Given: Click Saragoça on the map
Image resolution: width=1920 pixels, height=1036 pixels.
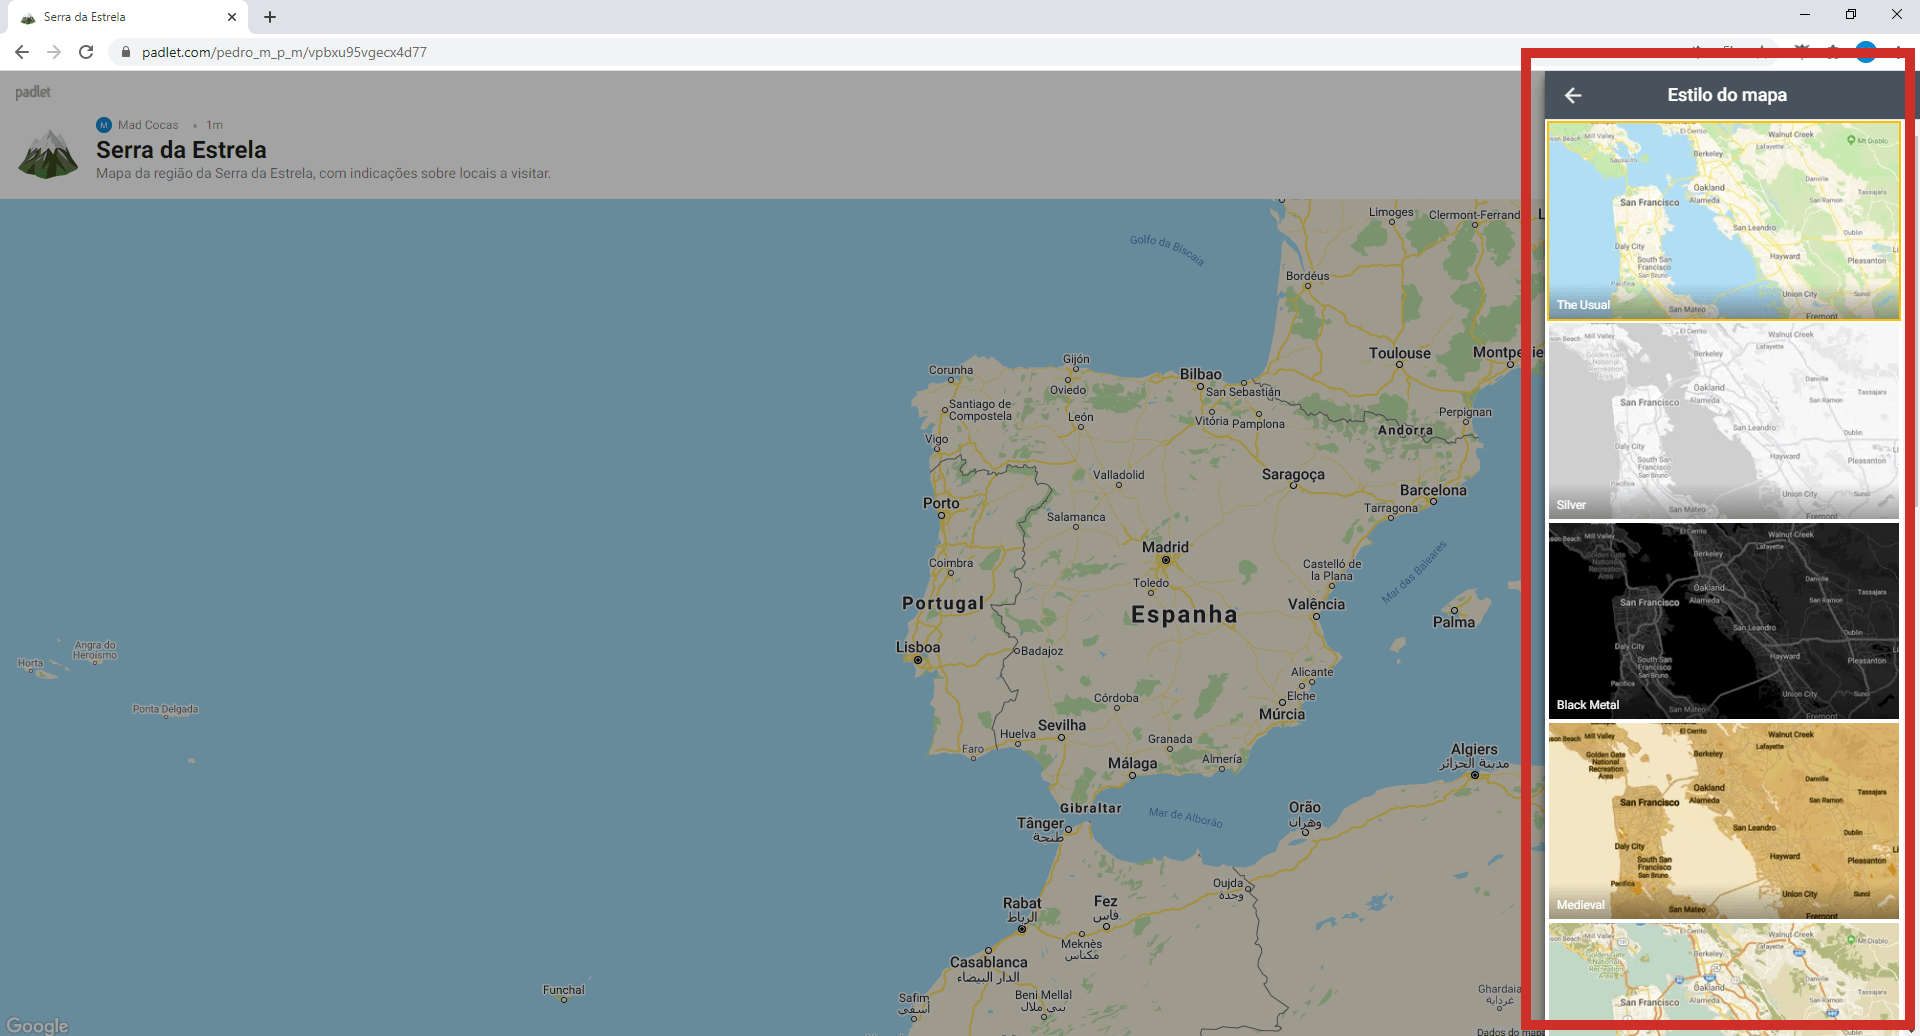Looking at the screenshot, I should point(1293,475).
